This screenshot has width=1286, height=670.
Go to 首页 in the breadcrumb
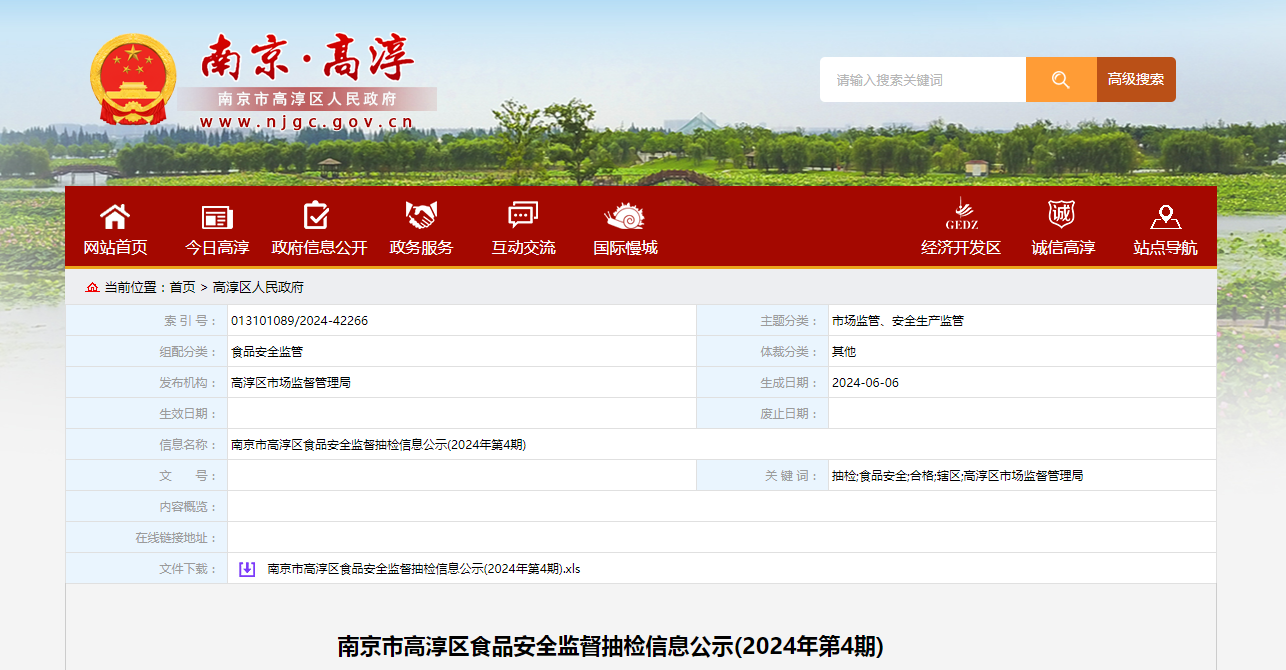tap(182, 287)
